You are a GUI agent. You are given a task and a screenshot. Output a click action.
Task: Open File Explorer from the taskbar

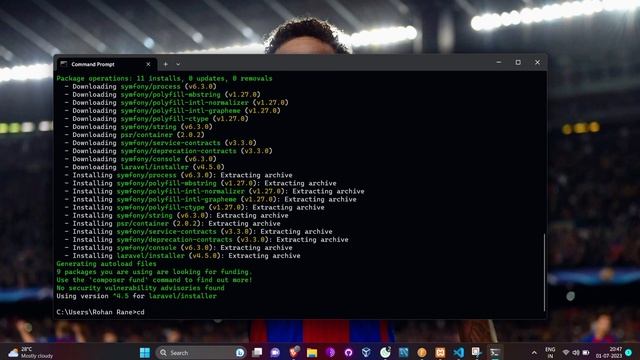pyautogui.click(x=312, y=353)
